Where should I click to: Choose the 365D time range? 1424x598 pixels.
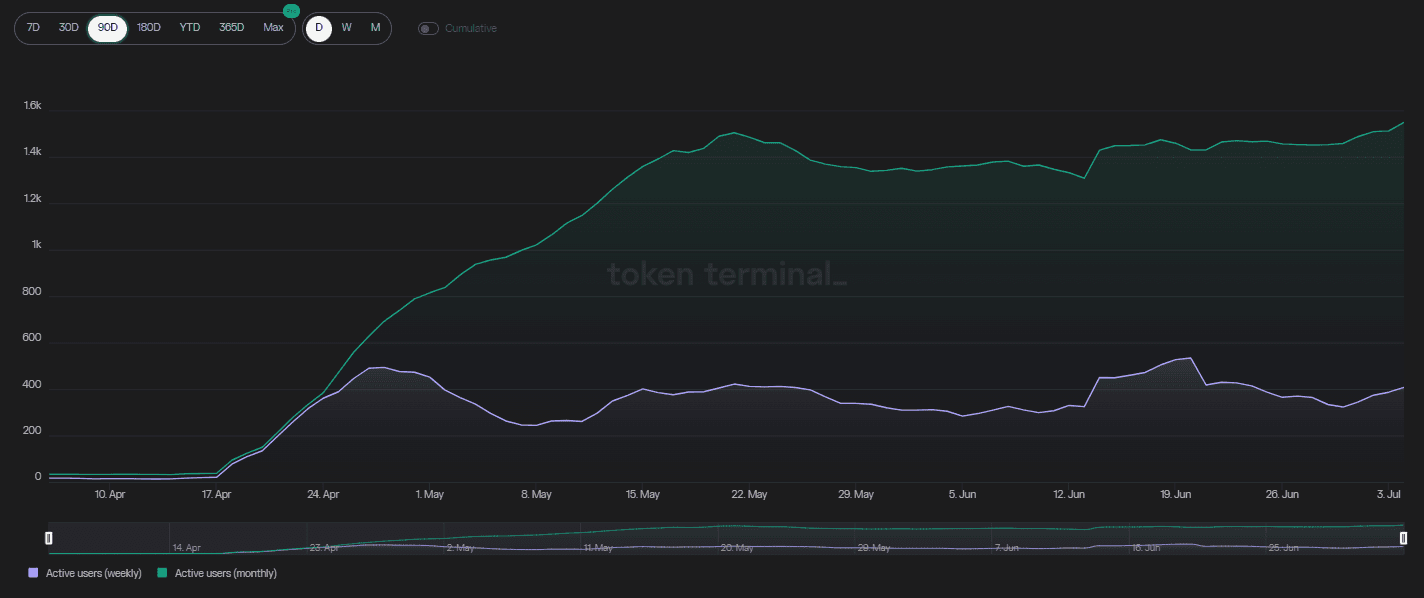click(231, 28)
